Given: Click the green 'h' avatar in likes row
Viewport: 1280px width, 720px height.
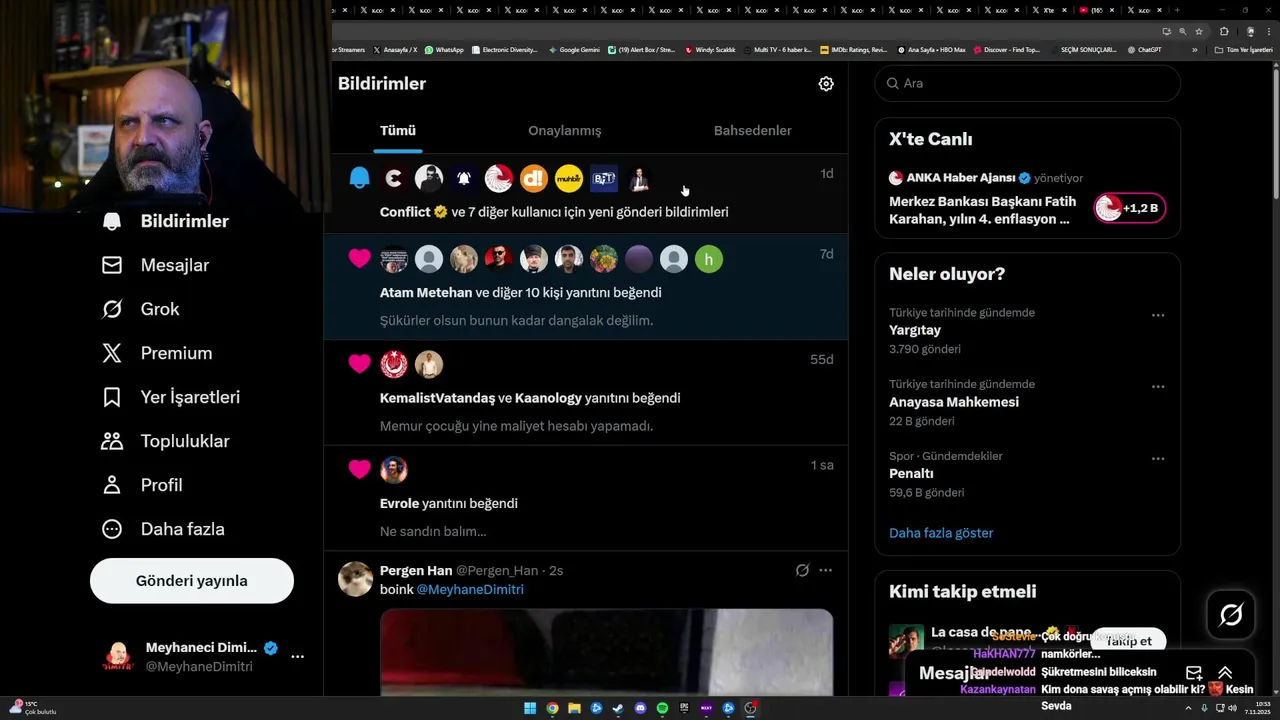Looking at the screenshot, I should click(709, 259).
